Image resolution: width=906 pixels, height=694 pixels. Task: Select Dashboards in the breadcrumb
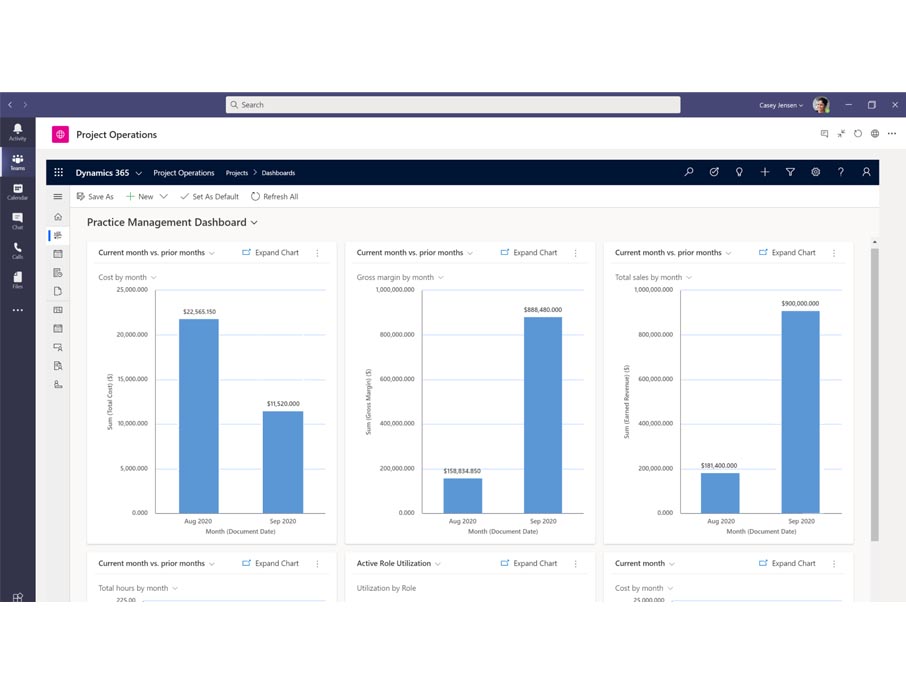coord(278,172)
